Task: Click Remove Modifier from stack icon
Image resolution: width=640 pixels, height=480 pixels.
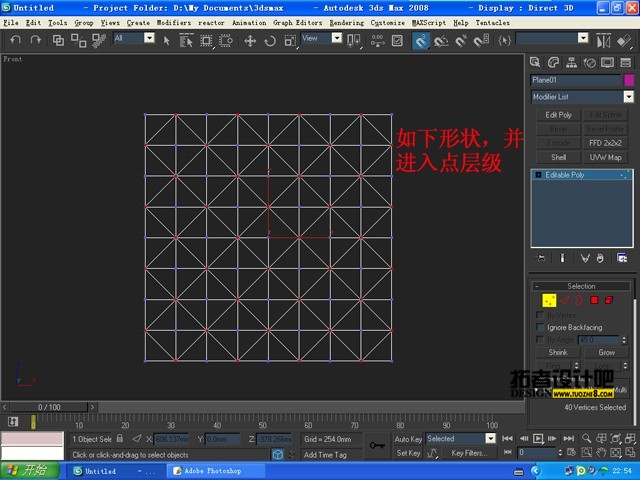Action: click(x=600, y=258)
